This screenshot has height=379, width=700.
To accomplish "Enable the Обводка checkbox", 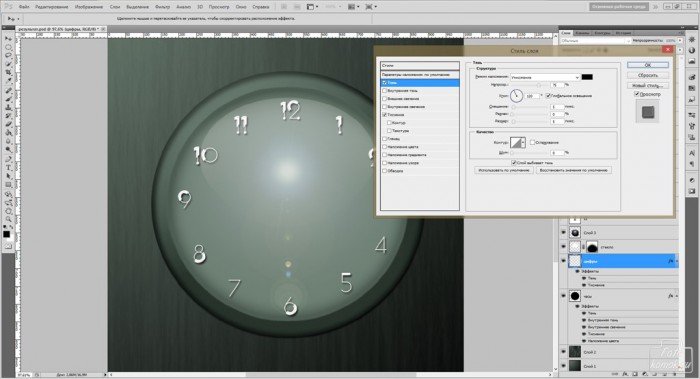I will pyautogui.click(x=384, y=171).
